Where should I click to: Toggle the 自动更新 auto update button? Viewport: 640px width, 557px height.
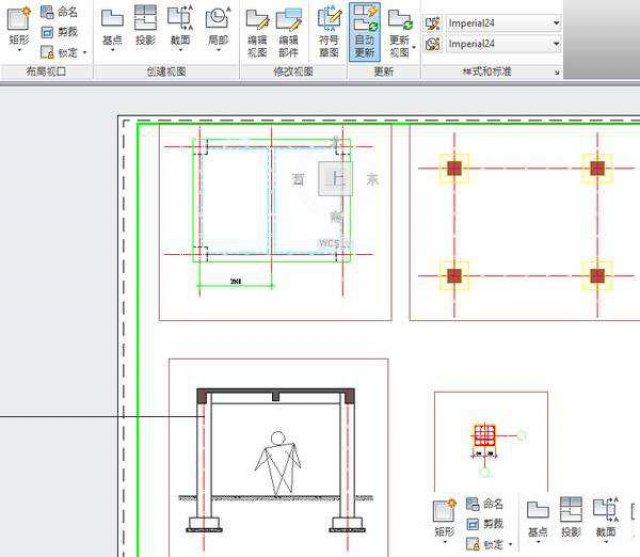tap(364, 30)
